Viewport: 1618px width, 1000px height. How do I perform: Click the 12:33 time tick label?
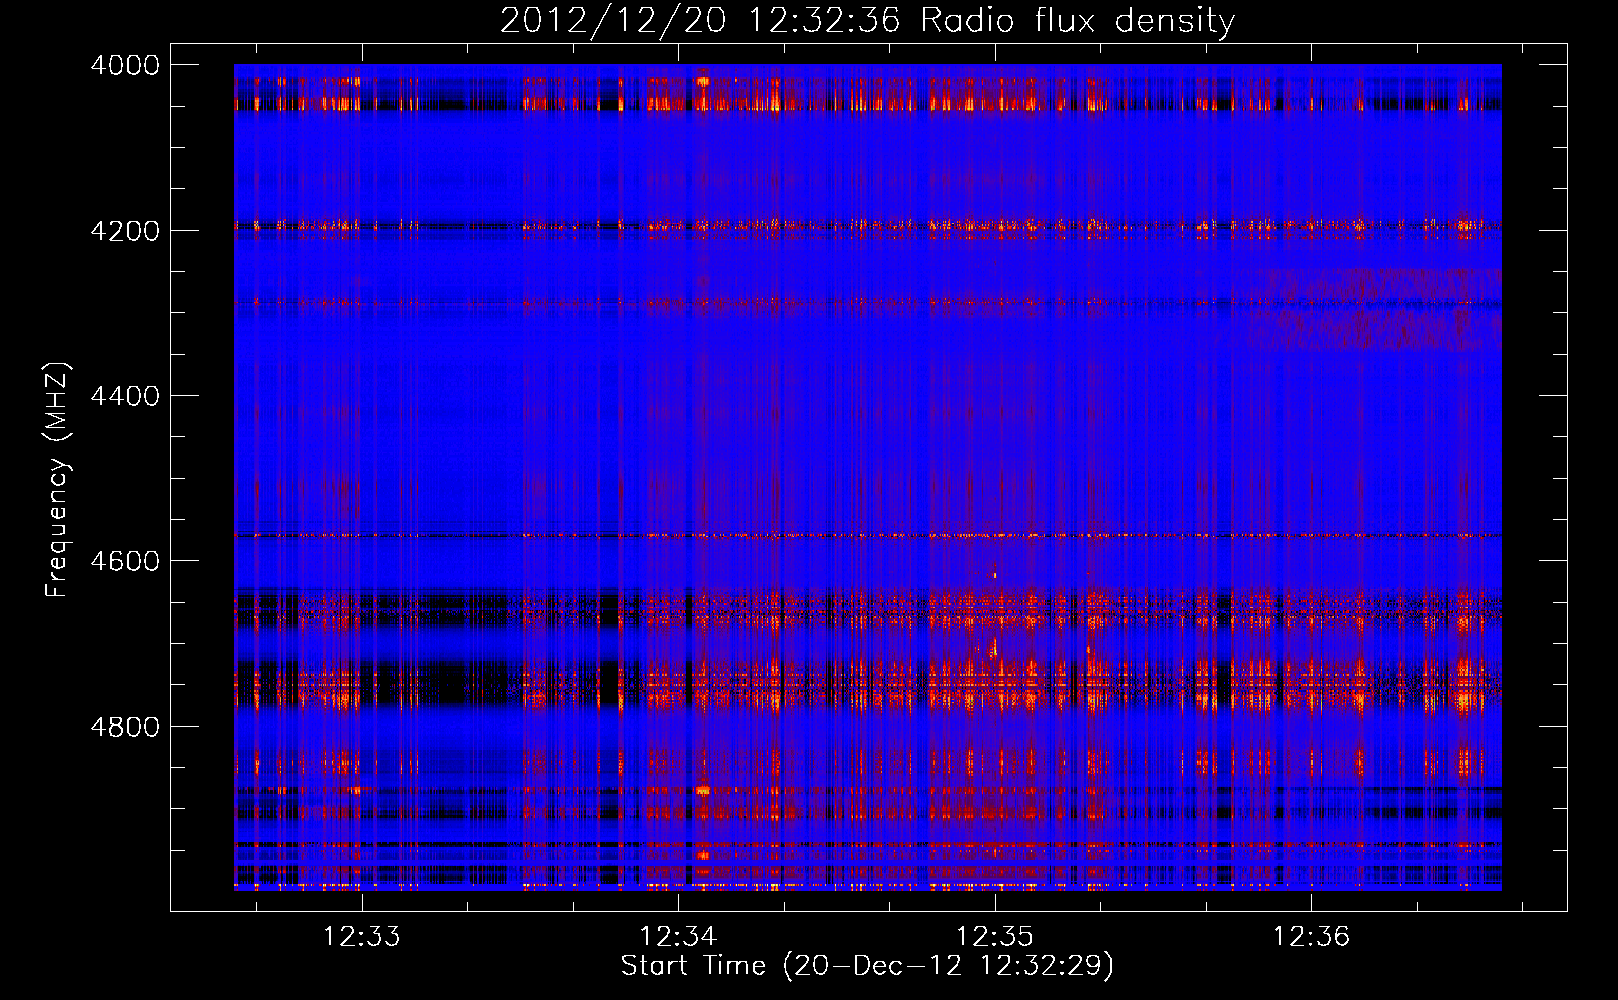[362, 937]
